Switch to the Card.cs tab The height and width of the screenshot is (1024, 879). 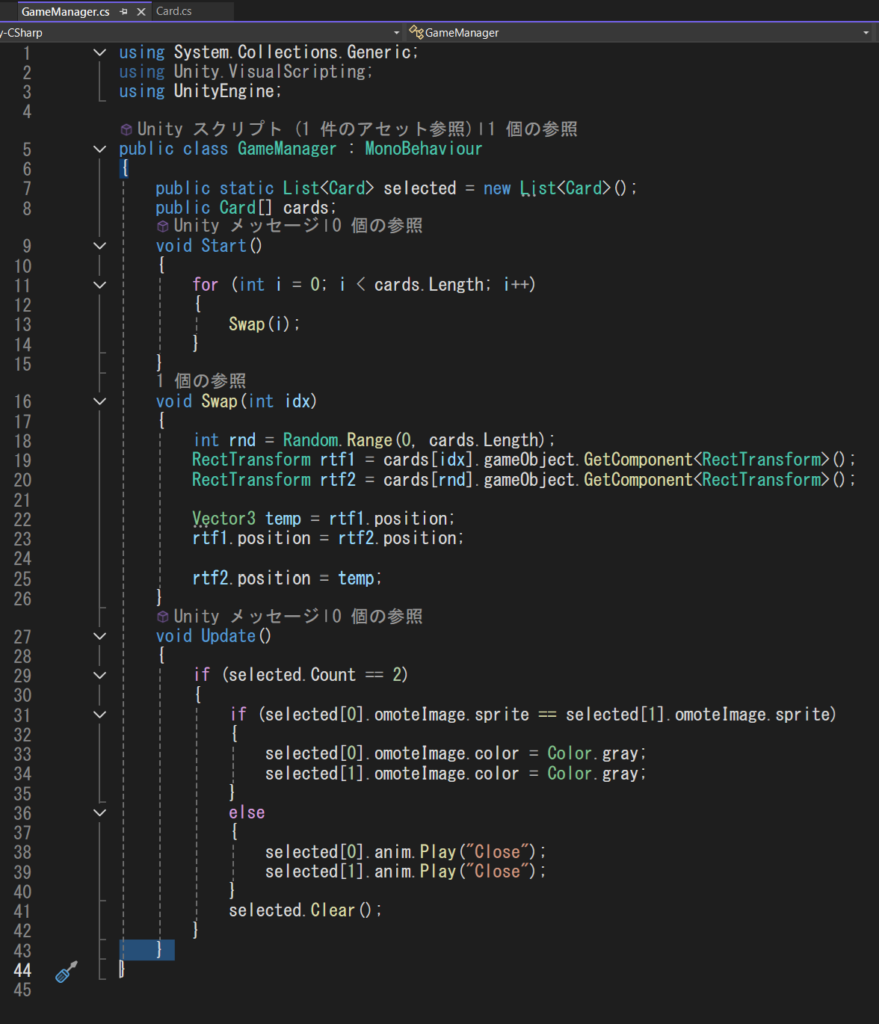(174, 12)
